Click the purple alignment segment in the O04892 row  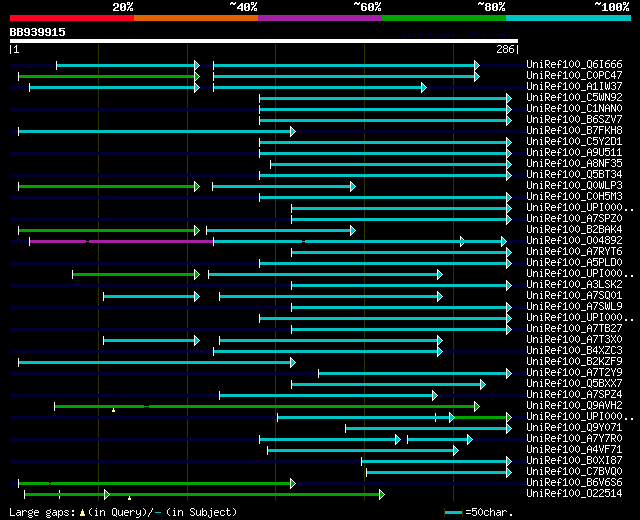121,242
